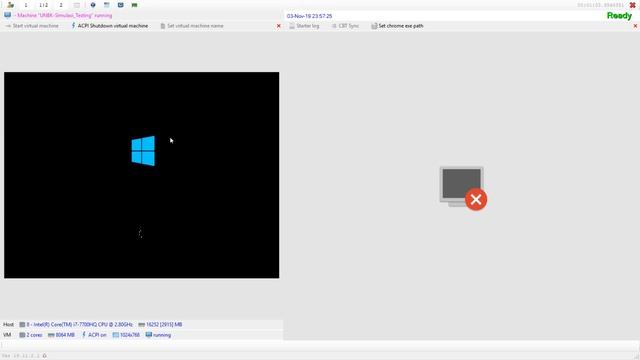640x360 pixels.
Task: Click the blue monitor icon beside the machine status
Action: 8,15
